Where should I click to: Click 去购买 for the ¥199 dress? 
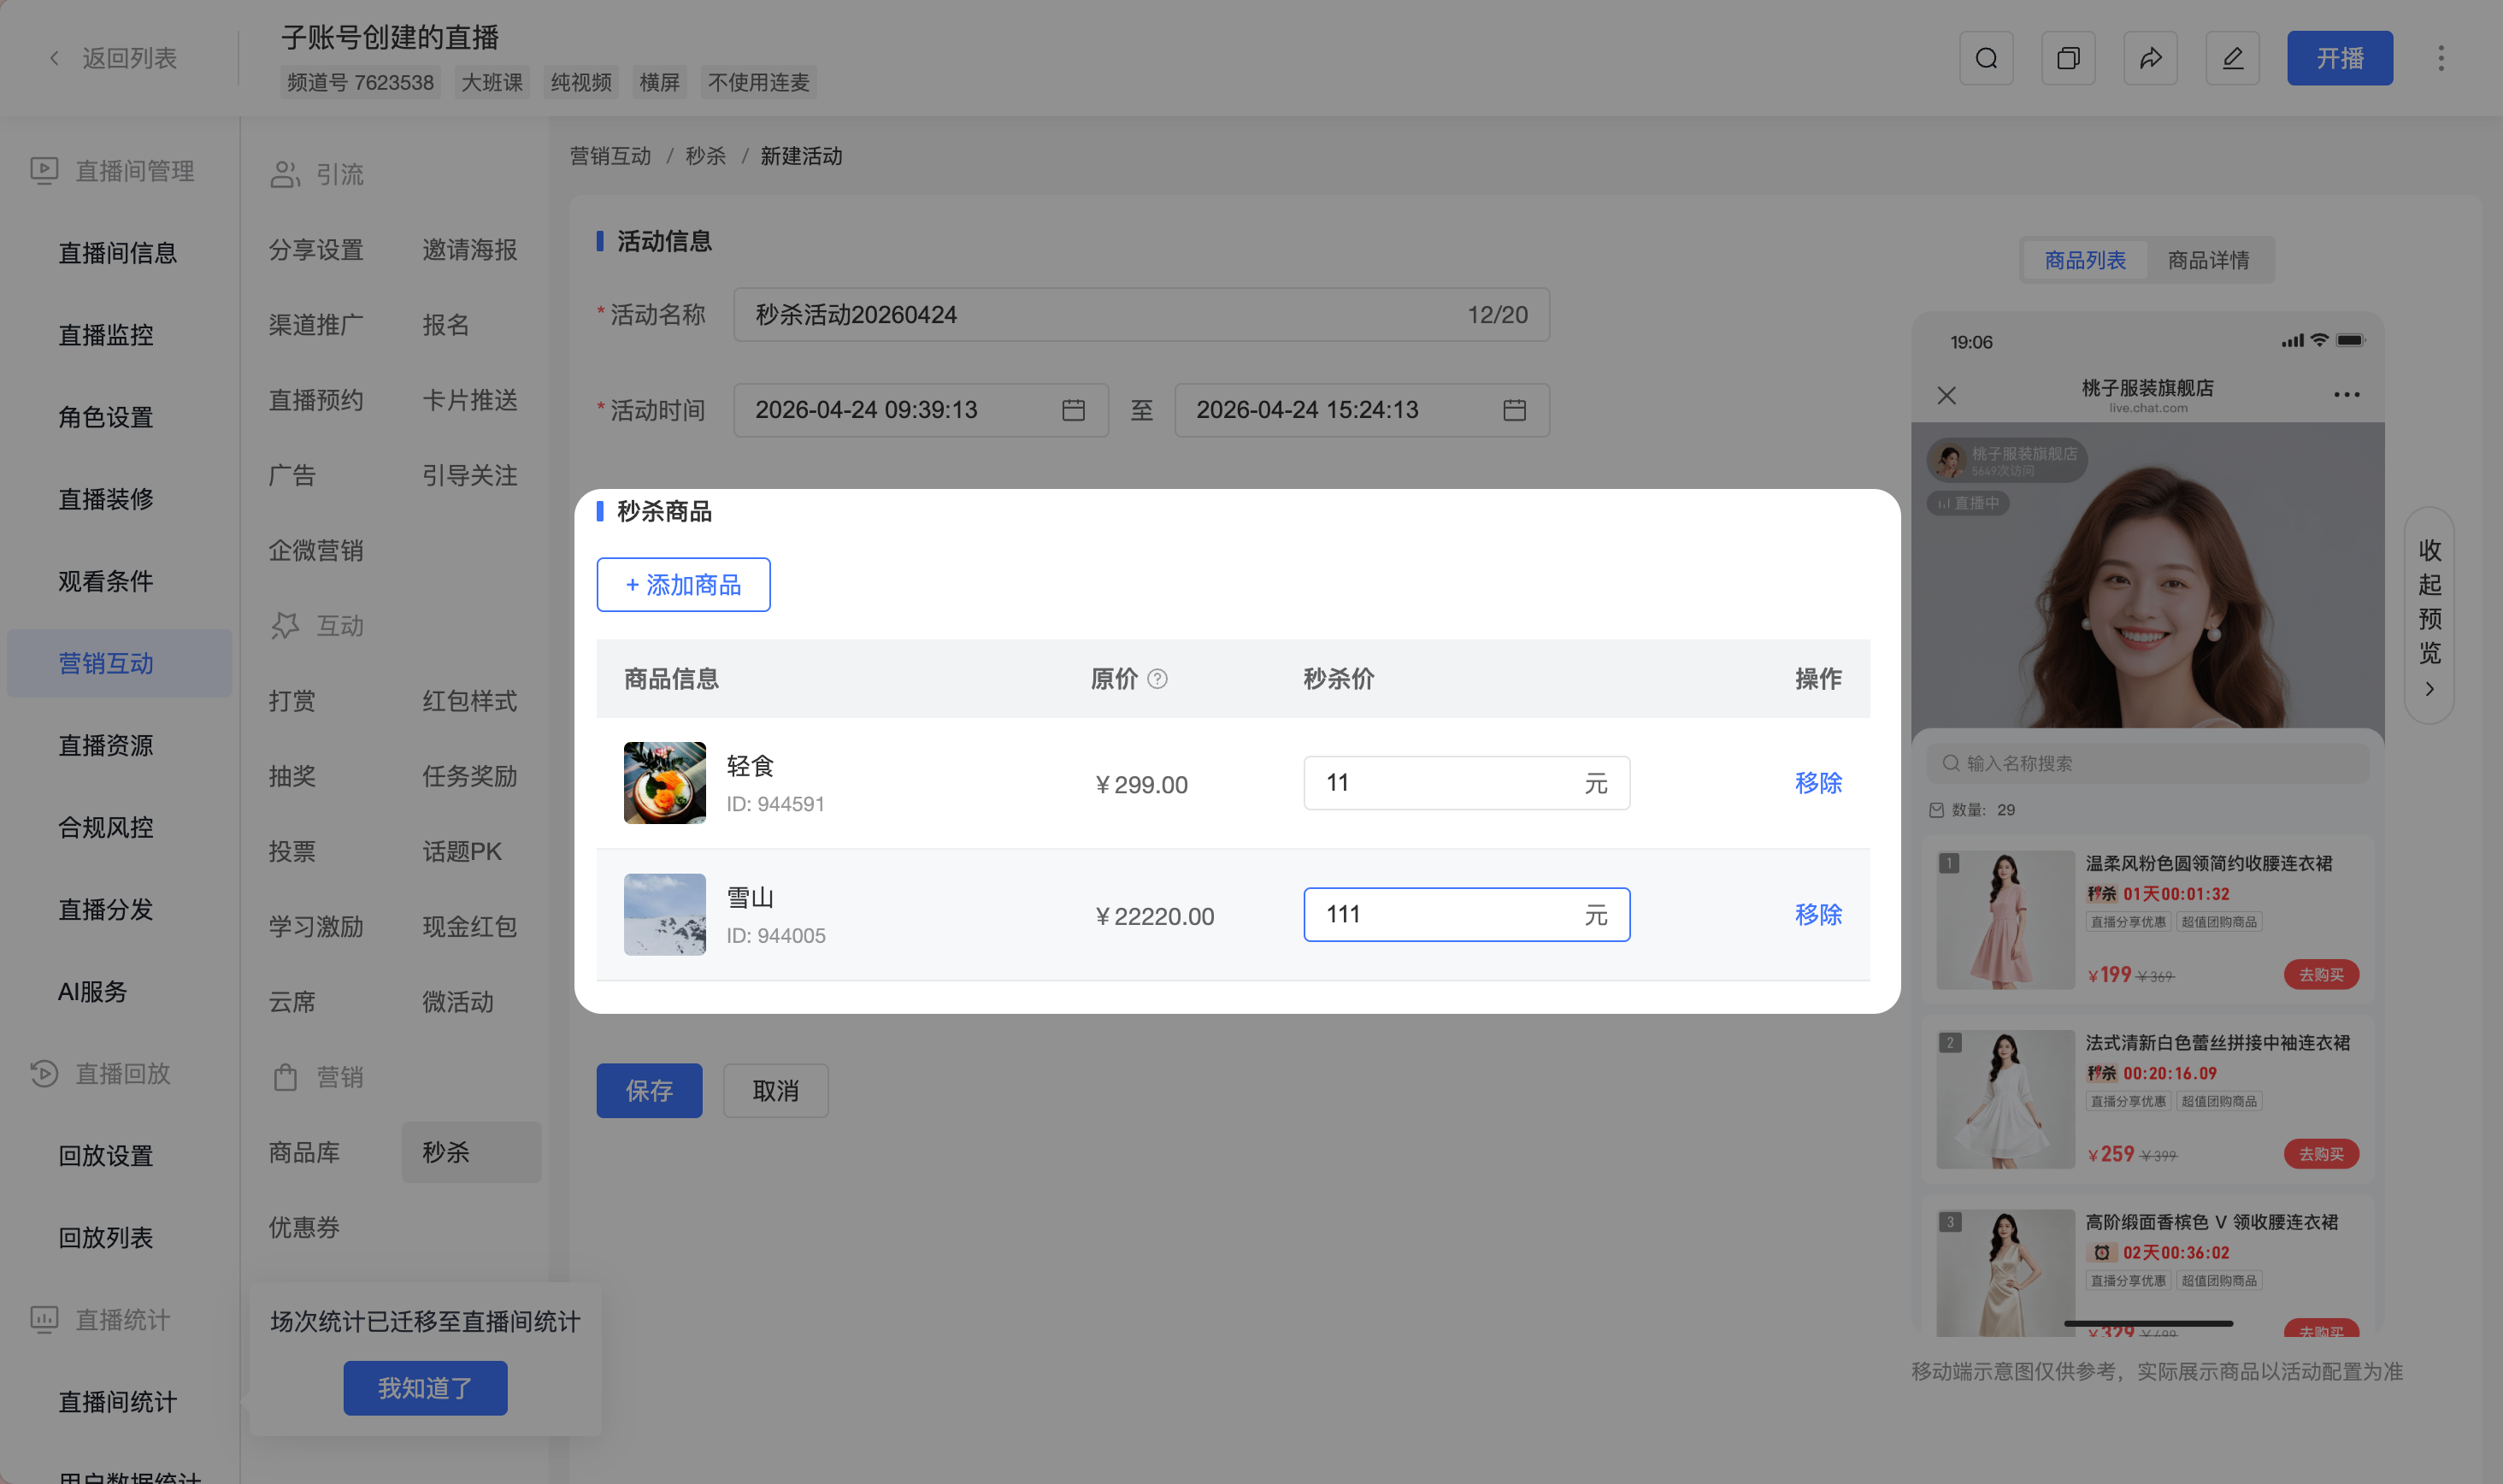(x=2321, y=974)
